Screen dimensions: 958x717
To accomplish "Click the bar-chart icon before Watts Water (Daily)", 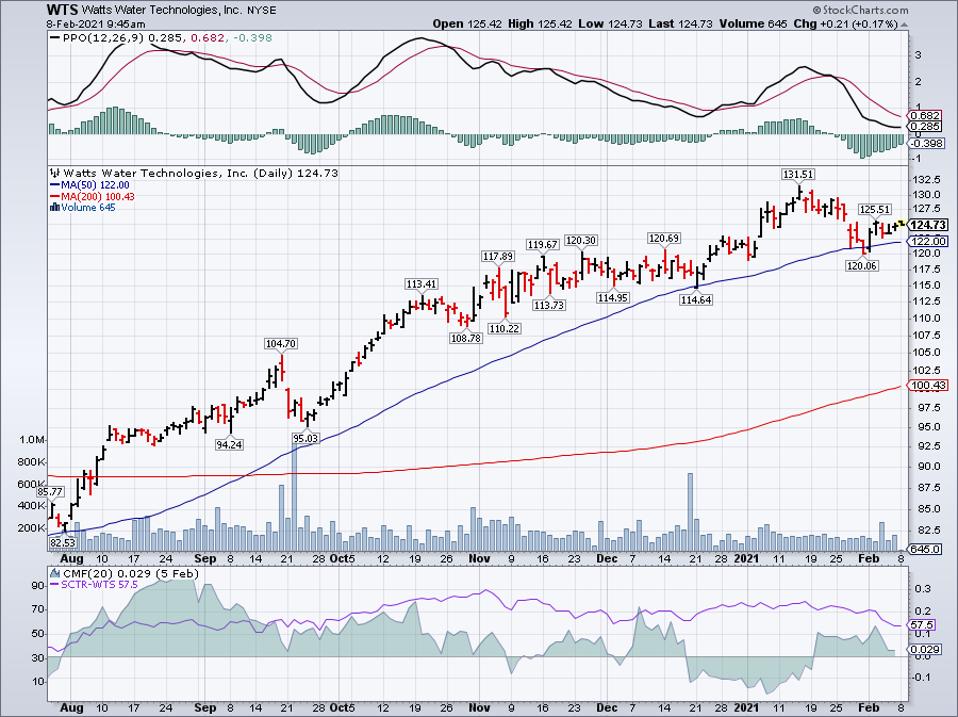I will point(56,173).
